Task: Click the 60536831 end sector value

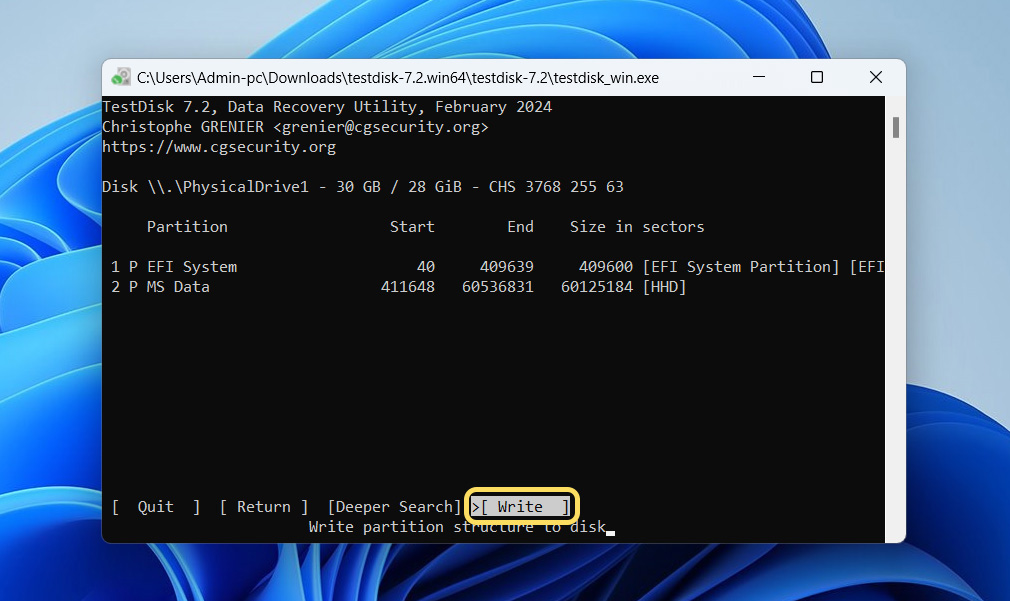Action: point(497,287)
